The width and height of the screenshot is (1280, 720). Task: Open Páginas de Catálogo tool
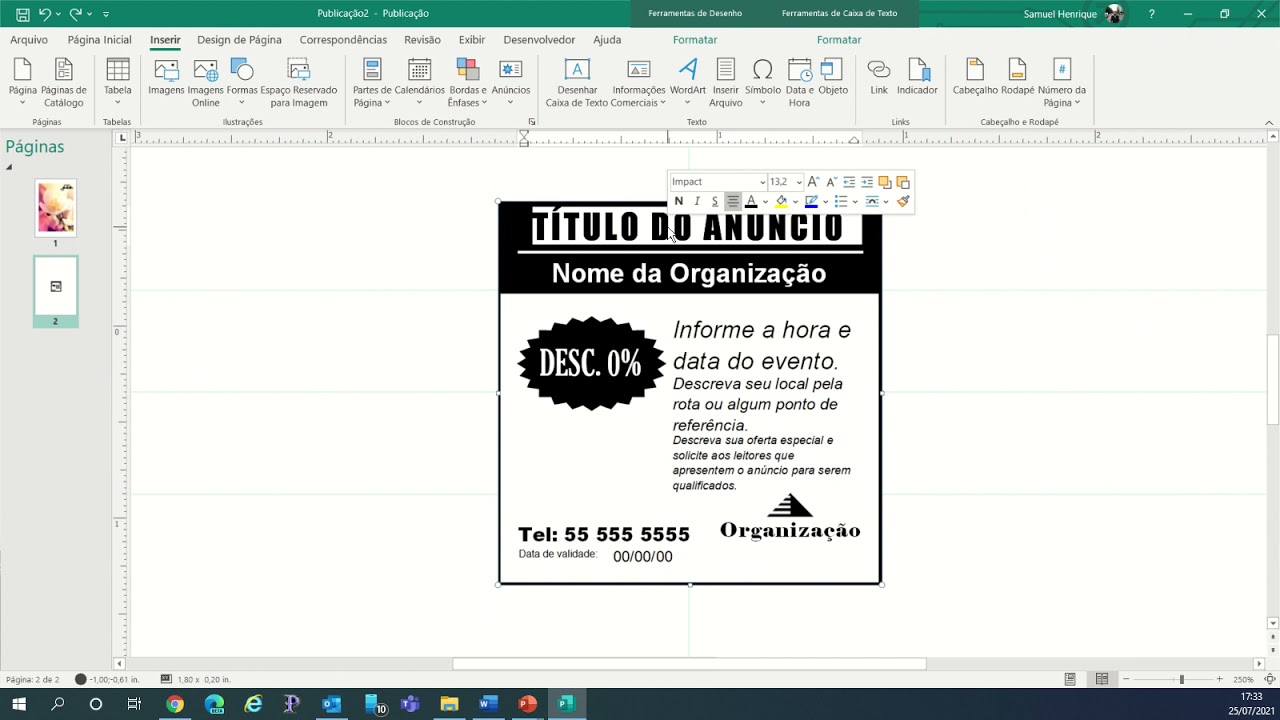click(x=64, y=82)
